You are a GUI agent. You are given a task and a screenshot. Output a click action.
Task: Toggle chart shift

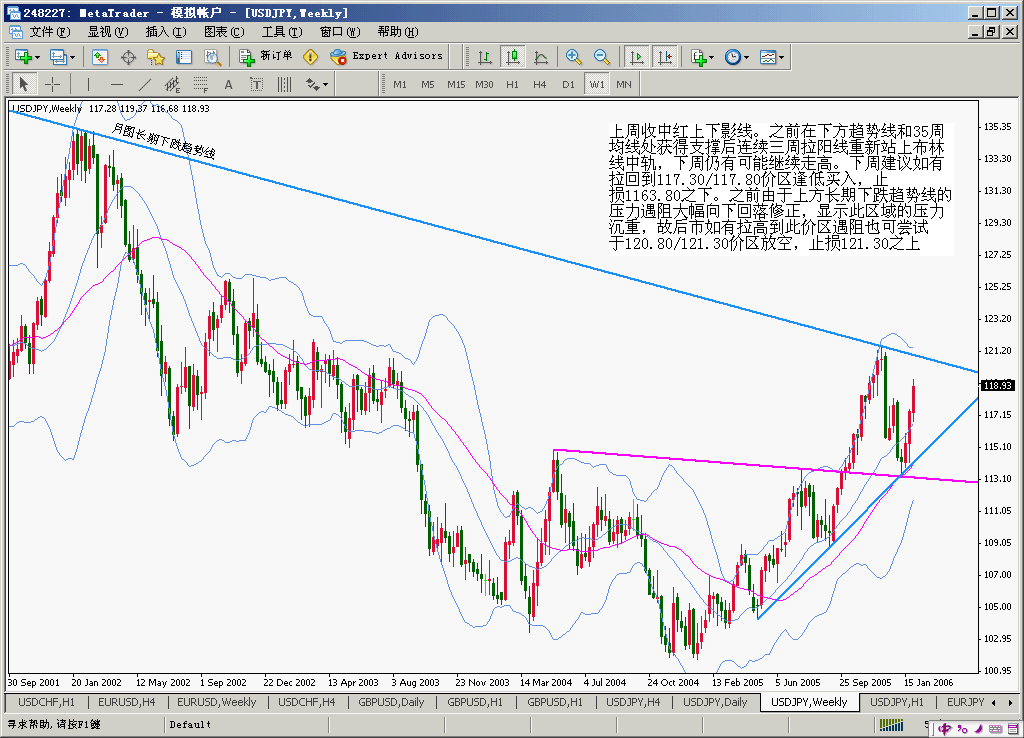point(665,57)
